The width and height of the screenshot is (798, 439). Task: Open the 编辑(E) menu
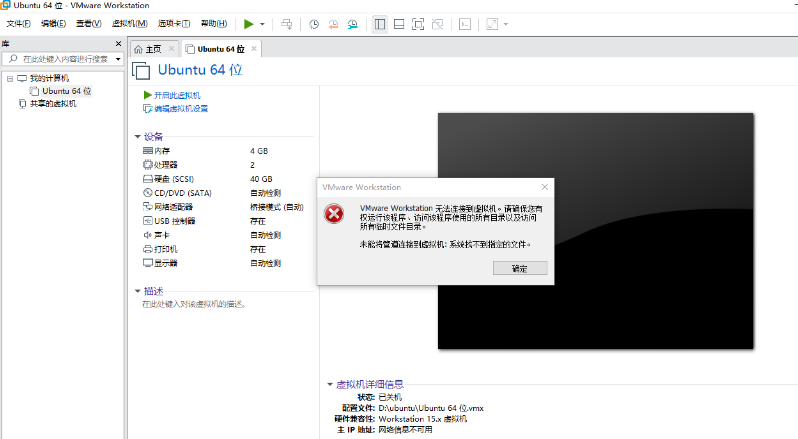click(x=53, y=23)
